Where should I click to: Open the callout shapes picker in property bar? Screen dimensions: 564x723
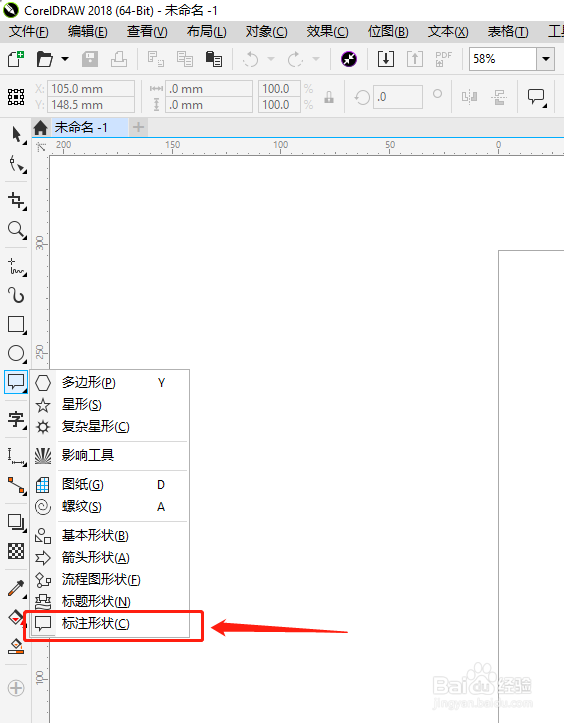pos(536,97)
